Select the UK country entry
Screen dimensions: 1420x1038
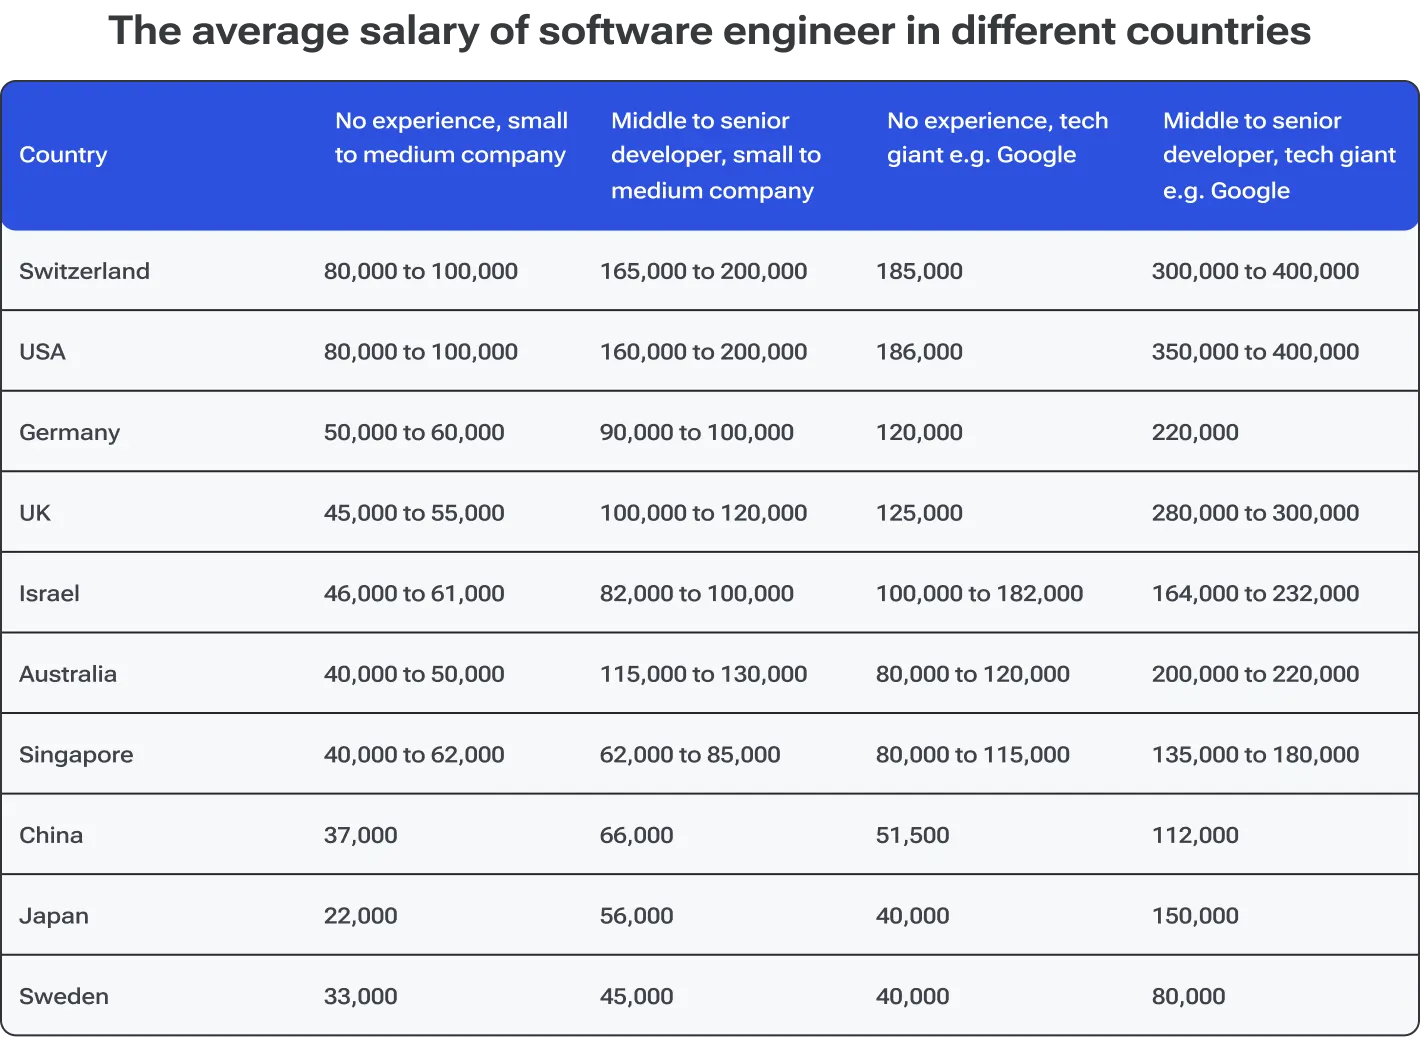pyautogui.click(x=35, y=512)
